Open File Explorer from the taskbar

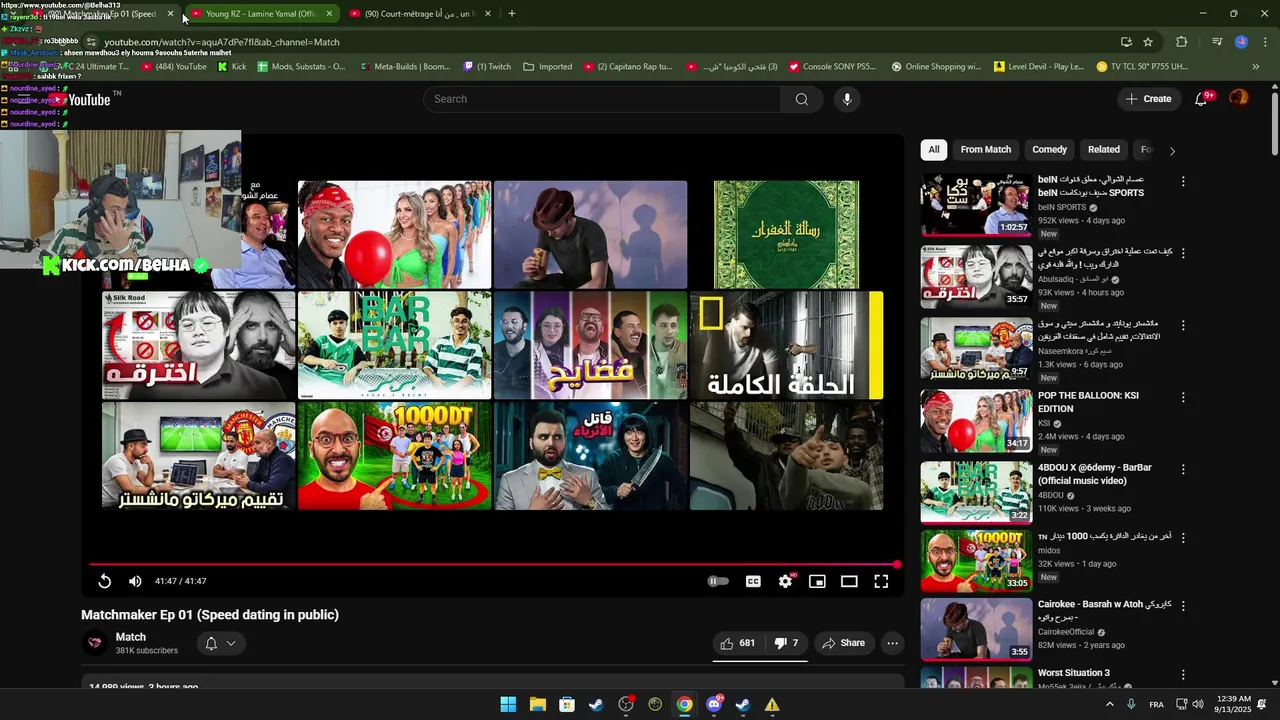click(x=537, y=704)
